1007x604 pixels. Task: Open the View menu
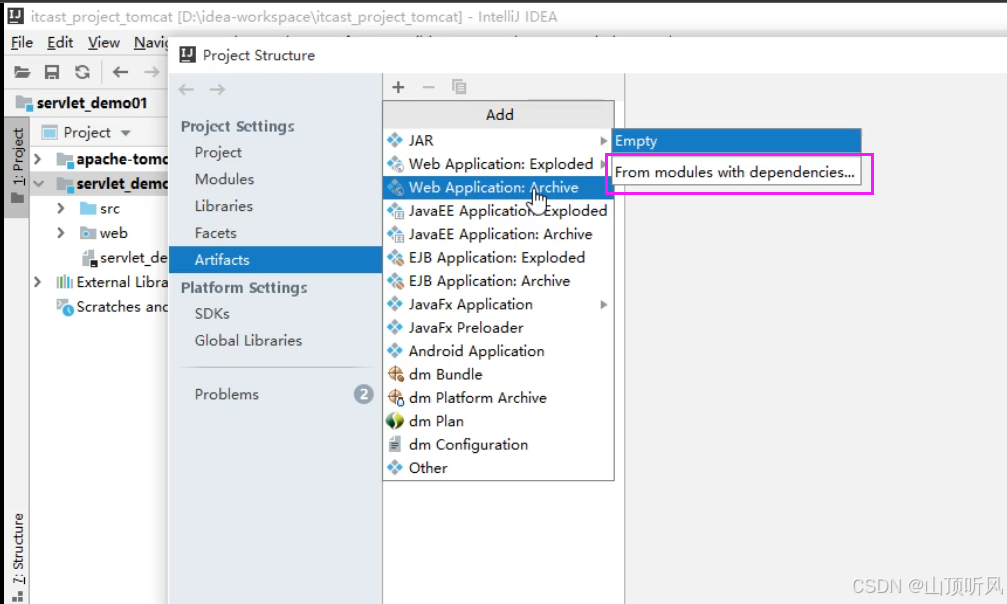point(103,42)
